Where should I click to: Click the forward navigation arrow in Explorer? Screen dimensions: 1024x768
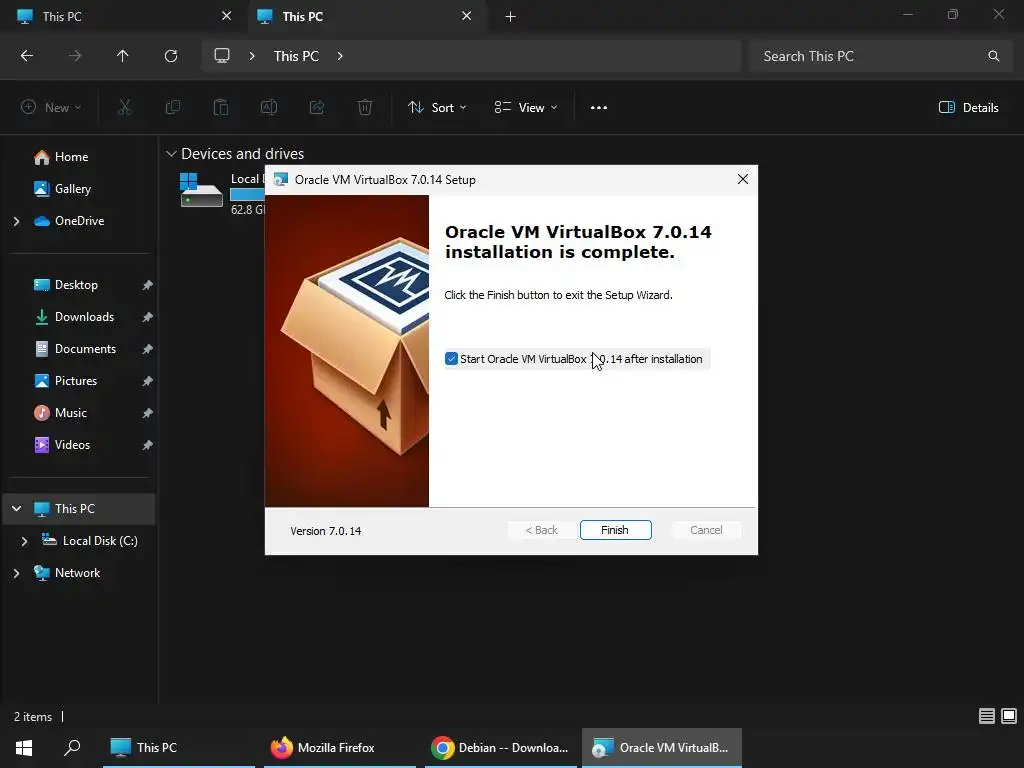75,56
